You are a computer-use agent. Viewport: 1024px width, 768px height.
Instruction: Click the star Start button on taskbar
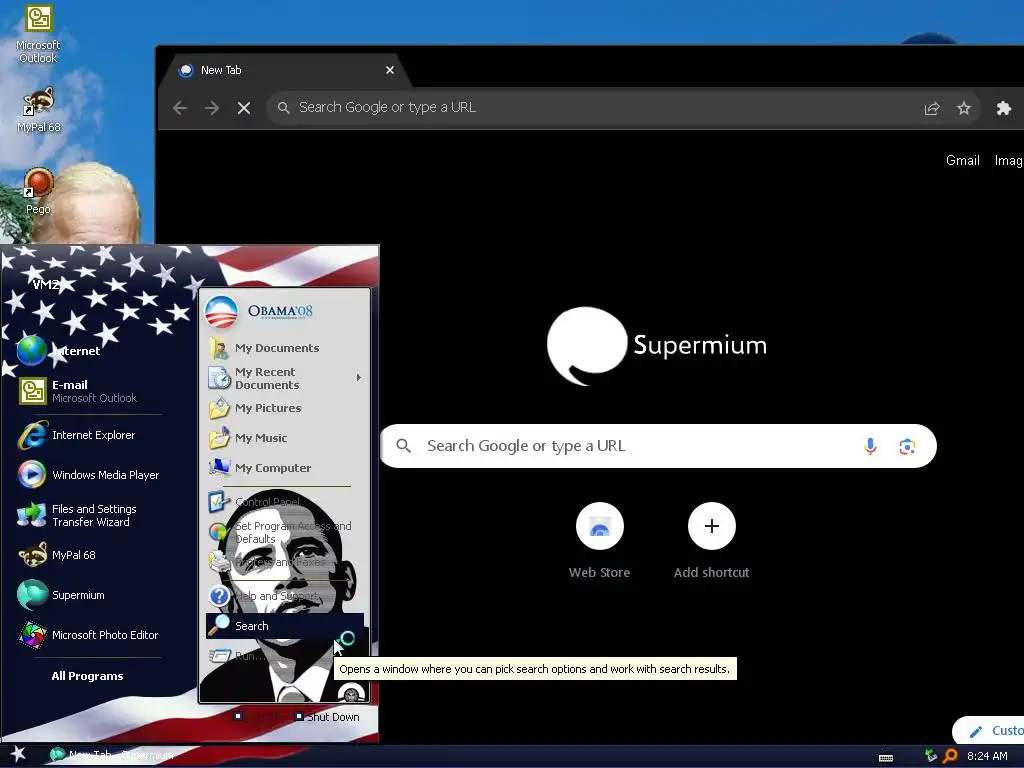pos(18,754)
